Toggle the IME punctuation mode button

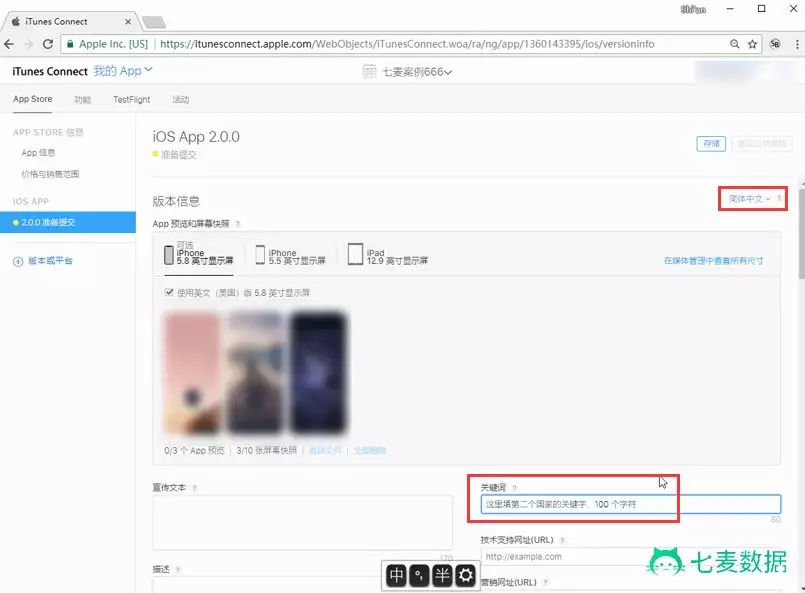tap(420, 575)
